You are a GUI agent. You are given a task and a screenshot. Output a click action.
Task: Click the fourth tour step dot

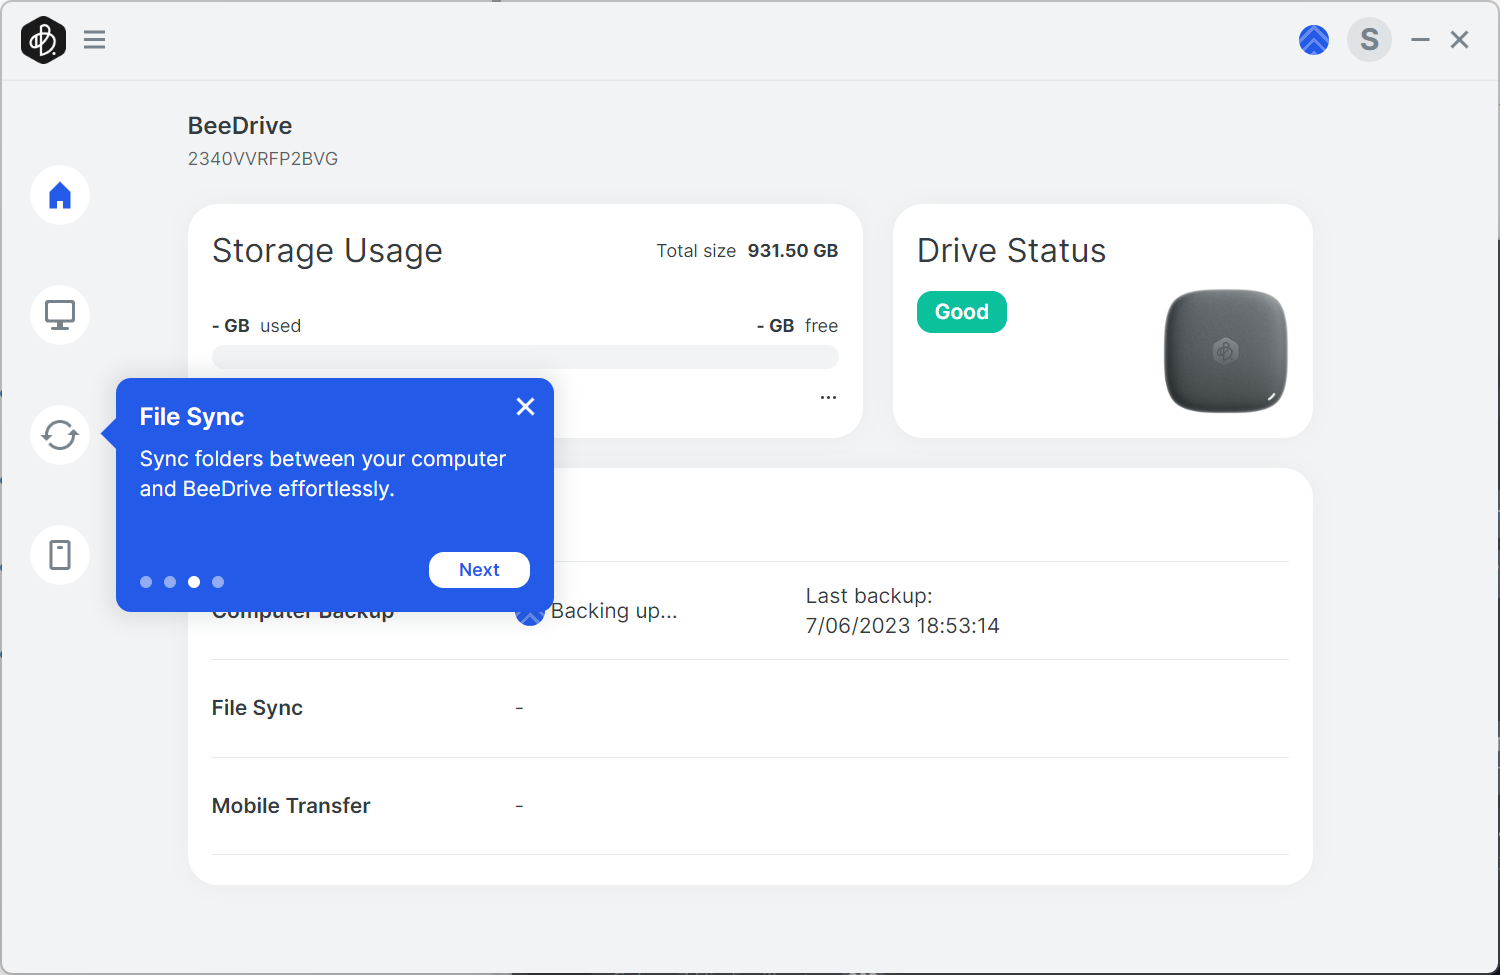pos(218,582)
